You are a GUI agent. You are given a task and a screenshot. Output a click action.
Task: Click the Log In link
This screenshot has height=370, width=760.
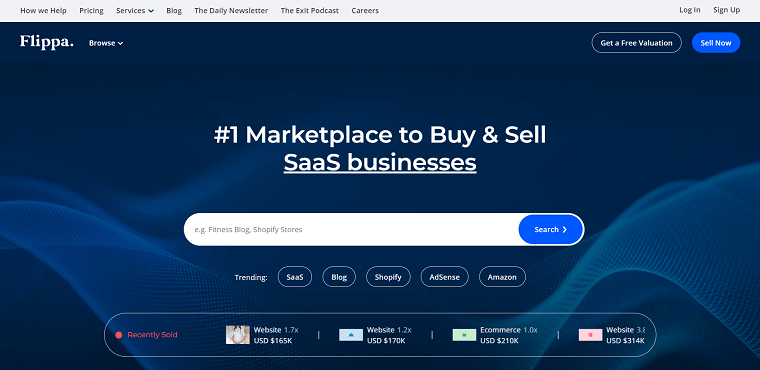690,10
